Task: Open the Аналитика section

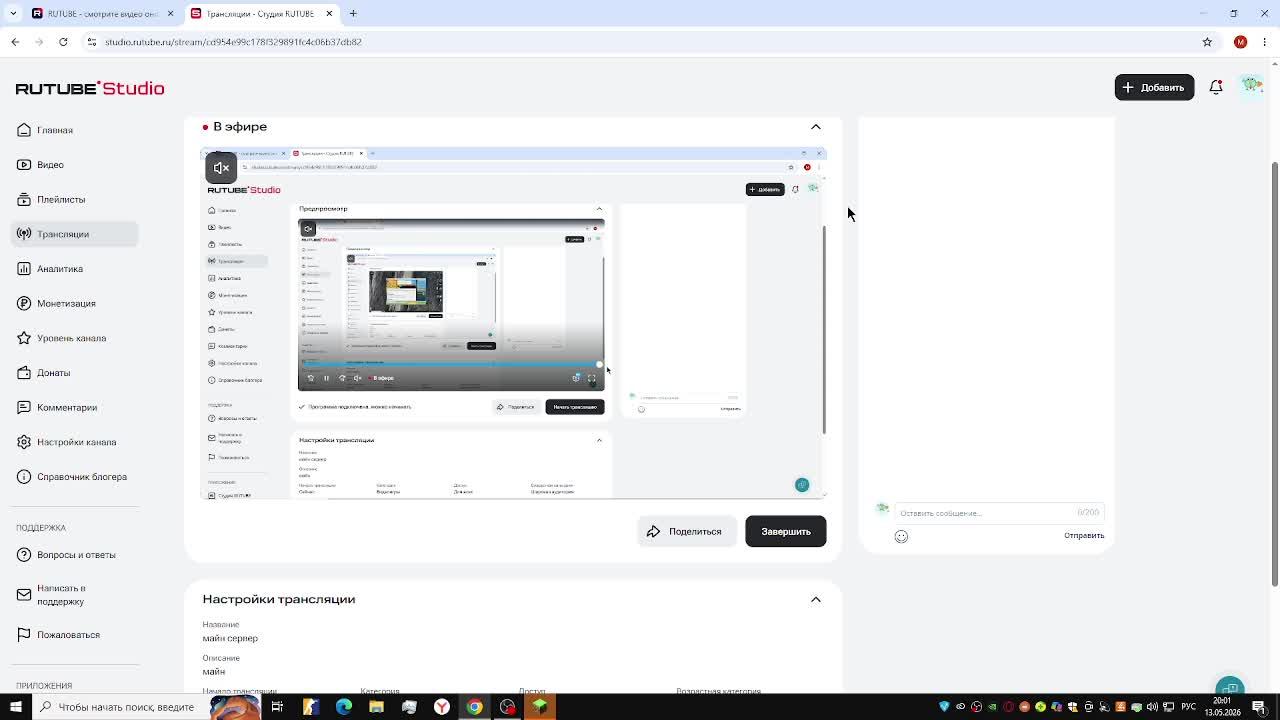Action: (x=75, y=269)
